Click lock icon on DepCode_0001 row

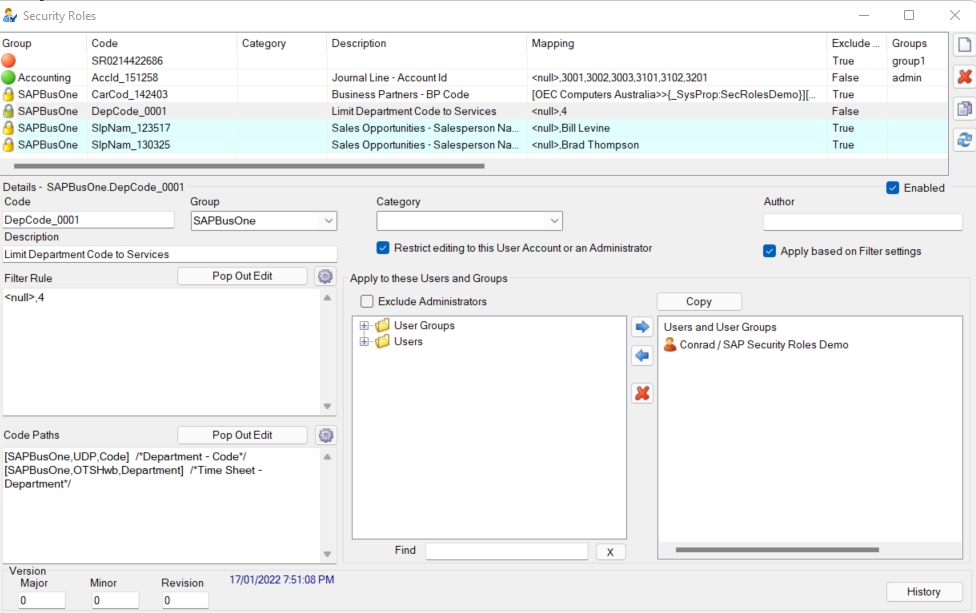pyautogui.click(x=8, y=111)
